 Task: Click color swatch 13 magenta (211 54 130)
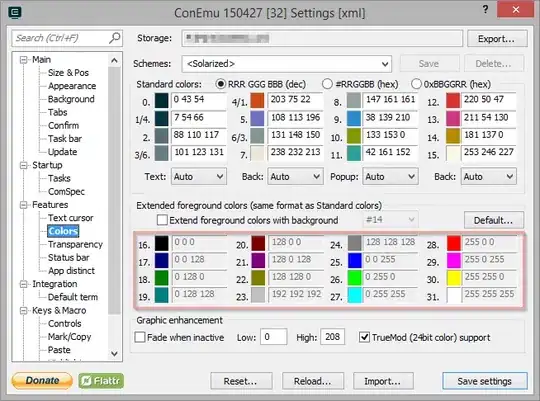(453, 118)
